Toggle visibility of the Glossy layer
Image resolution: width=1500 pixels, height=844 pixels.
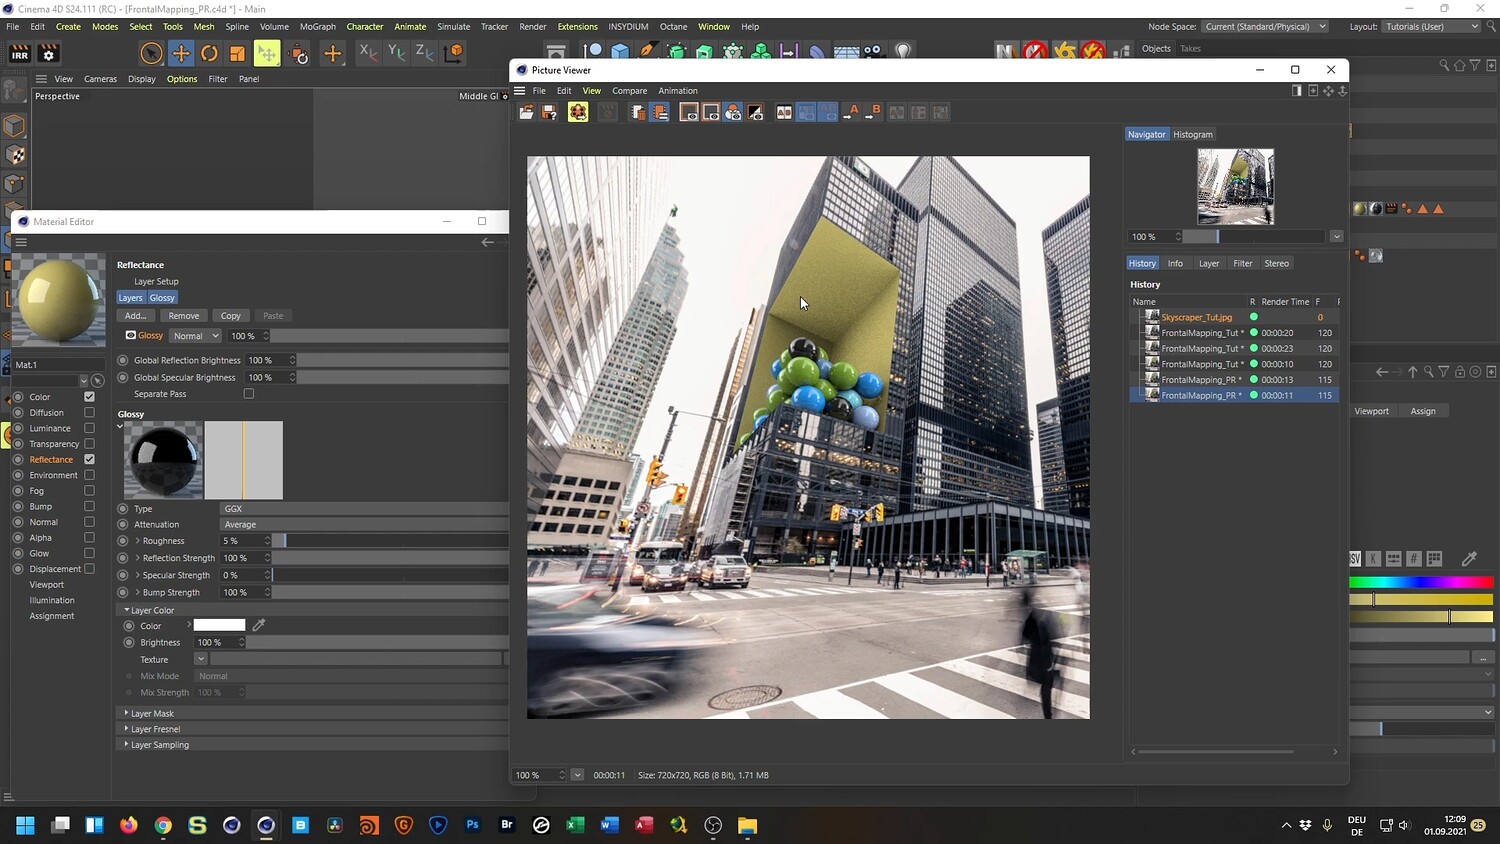coord(131,336)
